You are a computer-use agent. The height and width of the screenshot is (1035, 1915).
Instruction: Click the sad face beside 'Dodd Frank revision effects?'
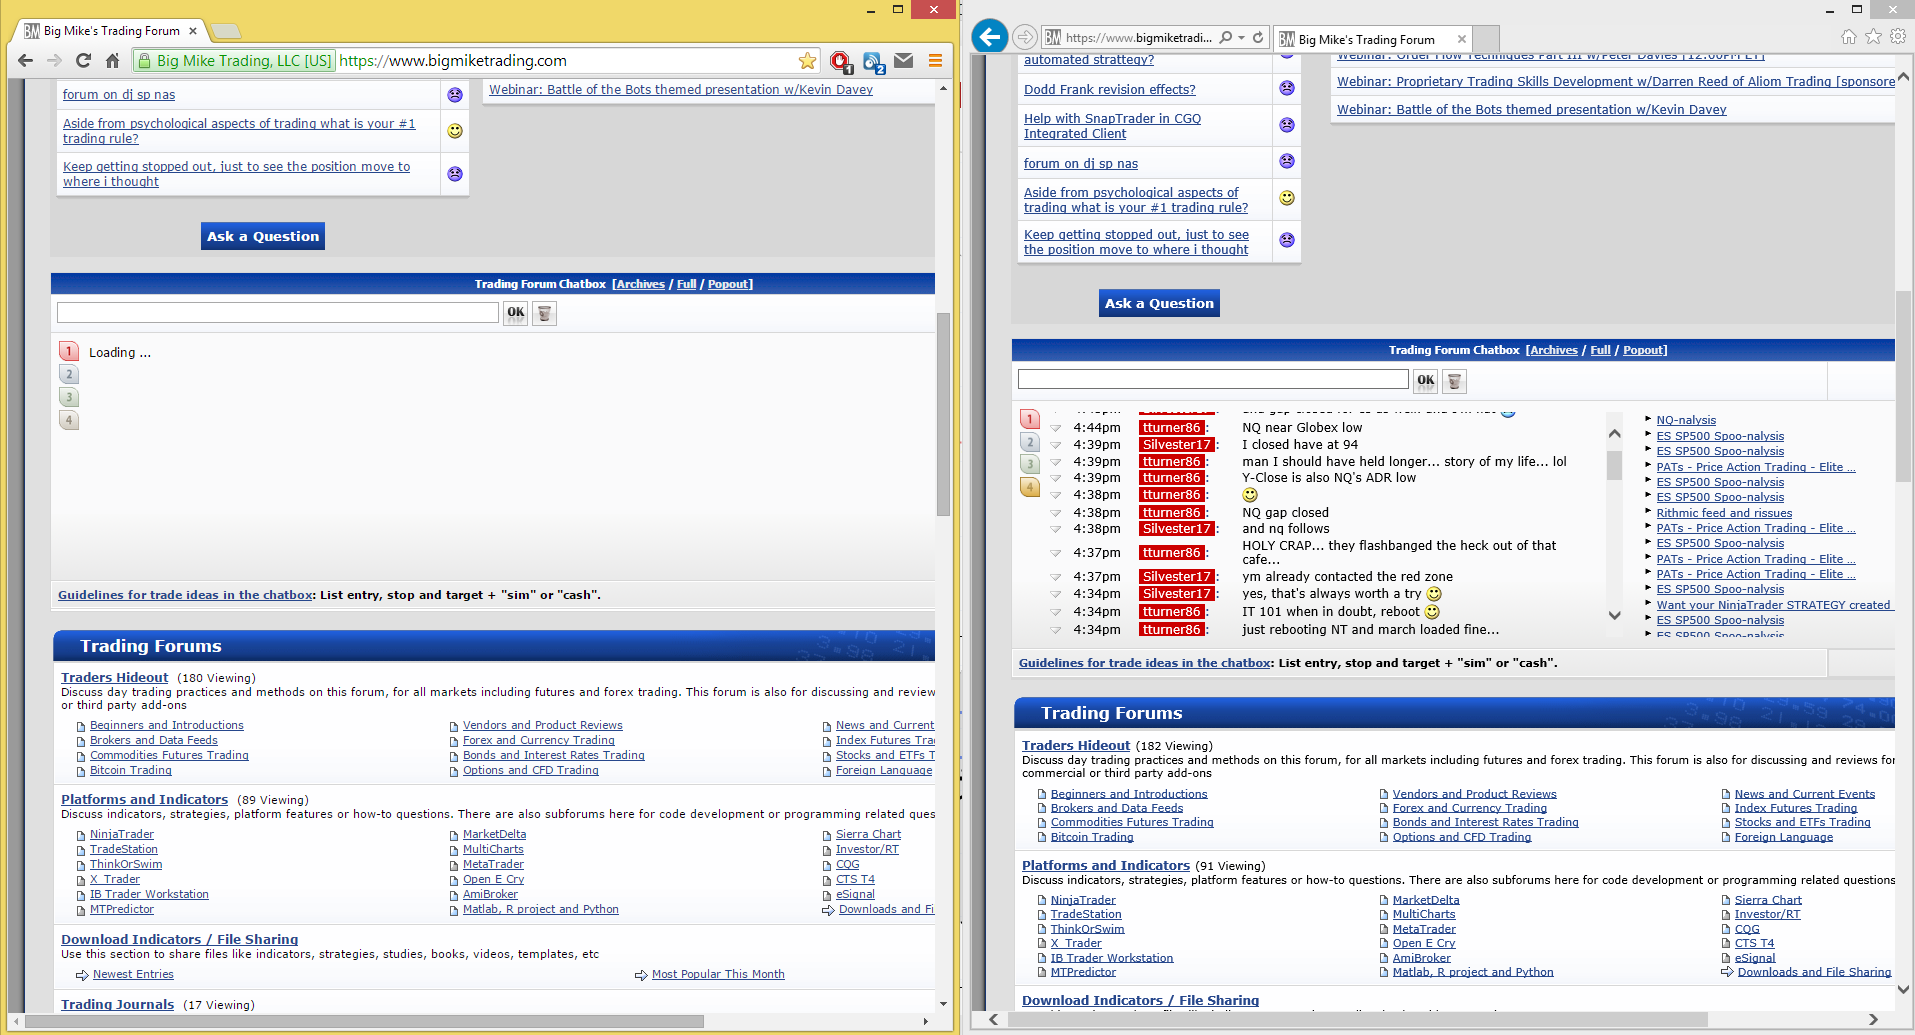click(1287, 88)
